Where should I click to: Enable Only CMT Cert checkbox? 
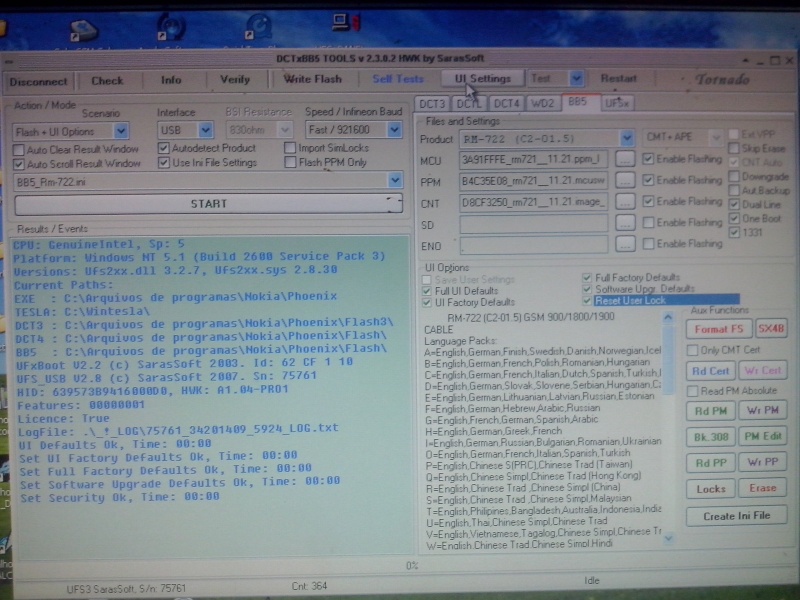coord(692,350)
